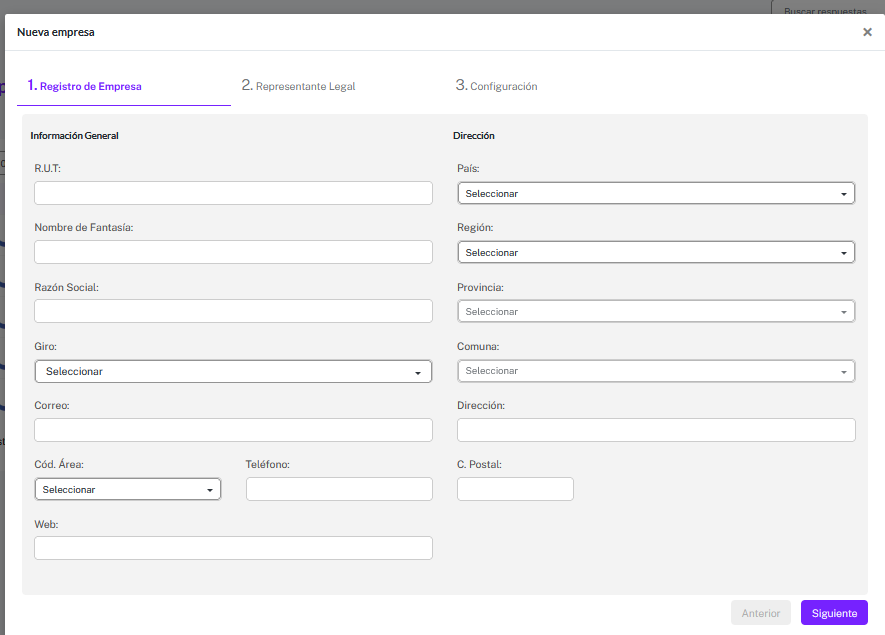Viewport: 885px width, 635px height.
Task: Focus the Nombre de Fantasía field
Action: (x=233, y=252)
